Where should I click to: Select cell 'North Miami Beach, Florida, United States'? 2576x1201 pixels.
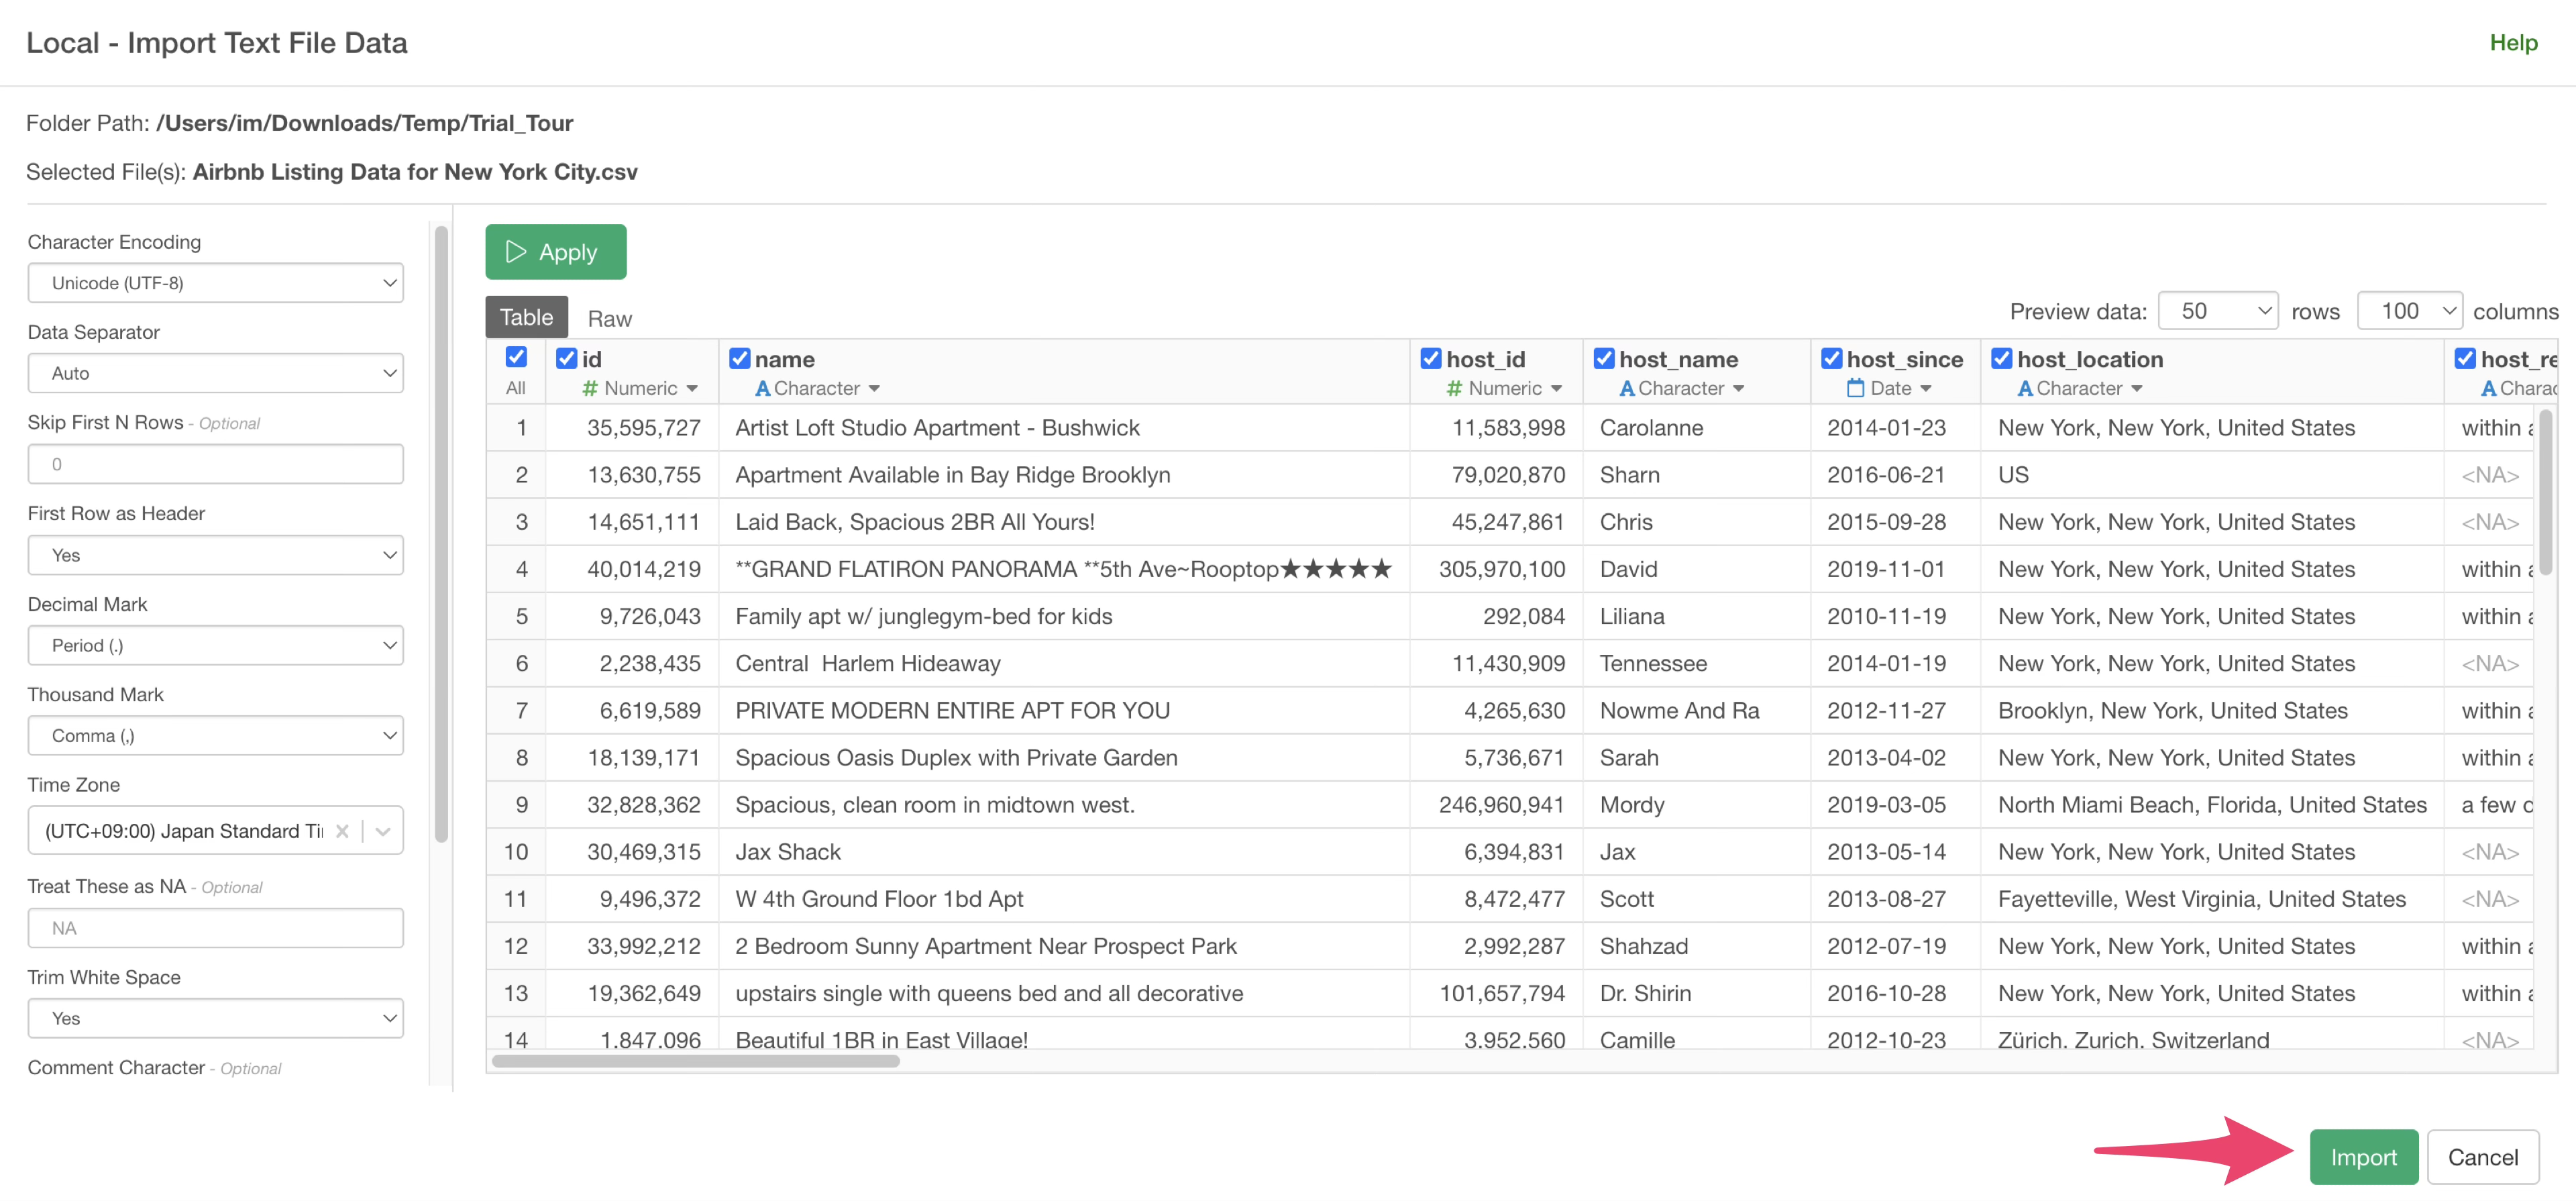click(2212, 805)
